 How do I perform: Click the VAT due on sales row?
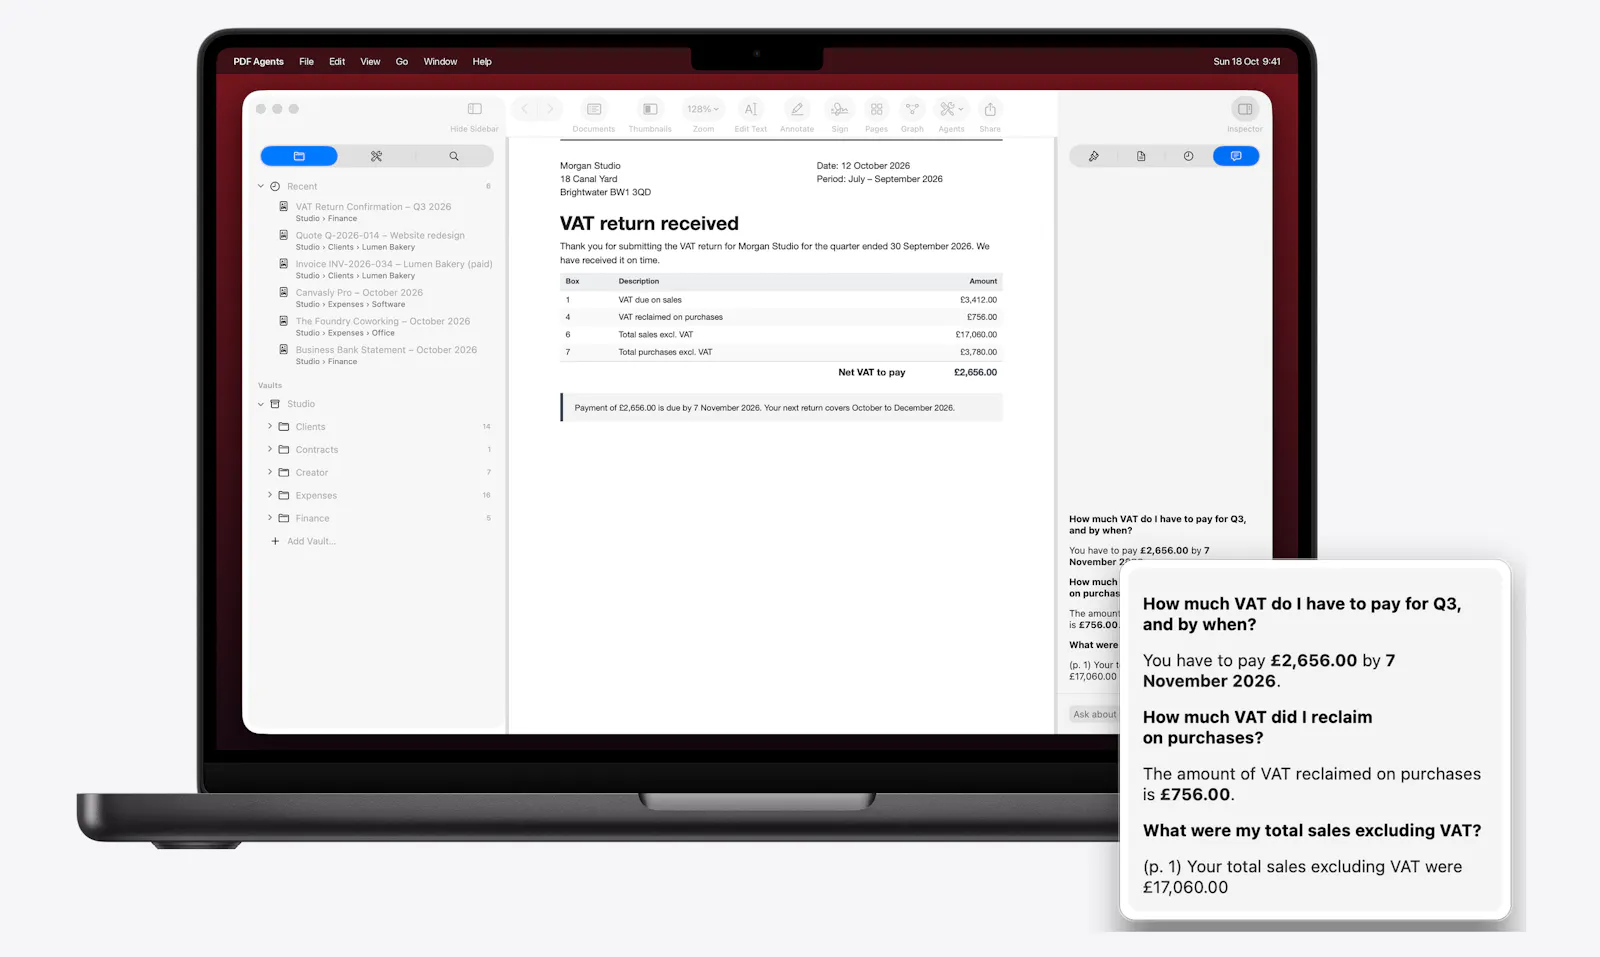(x=781, y=300)
